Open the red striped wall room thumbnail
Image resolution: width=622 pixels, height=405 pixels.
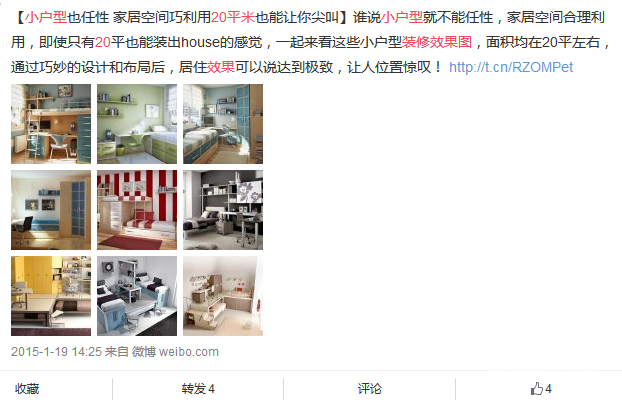pos(137,210)
